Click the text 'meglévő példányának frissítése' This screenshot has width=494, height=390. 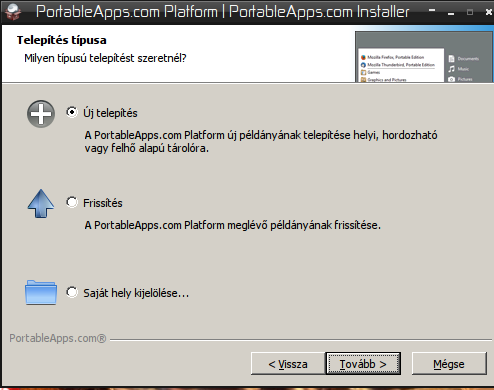[303, 225]
